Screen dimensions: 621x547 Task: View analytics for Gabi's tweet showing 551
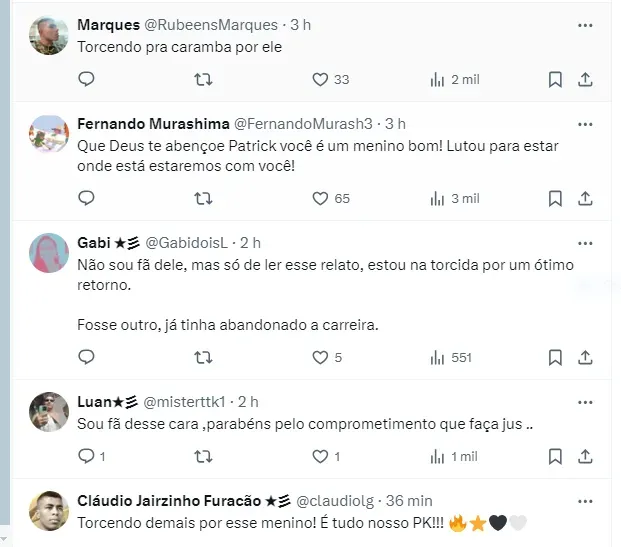[450, 357]
